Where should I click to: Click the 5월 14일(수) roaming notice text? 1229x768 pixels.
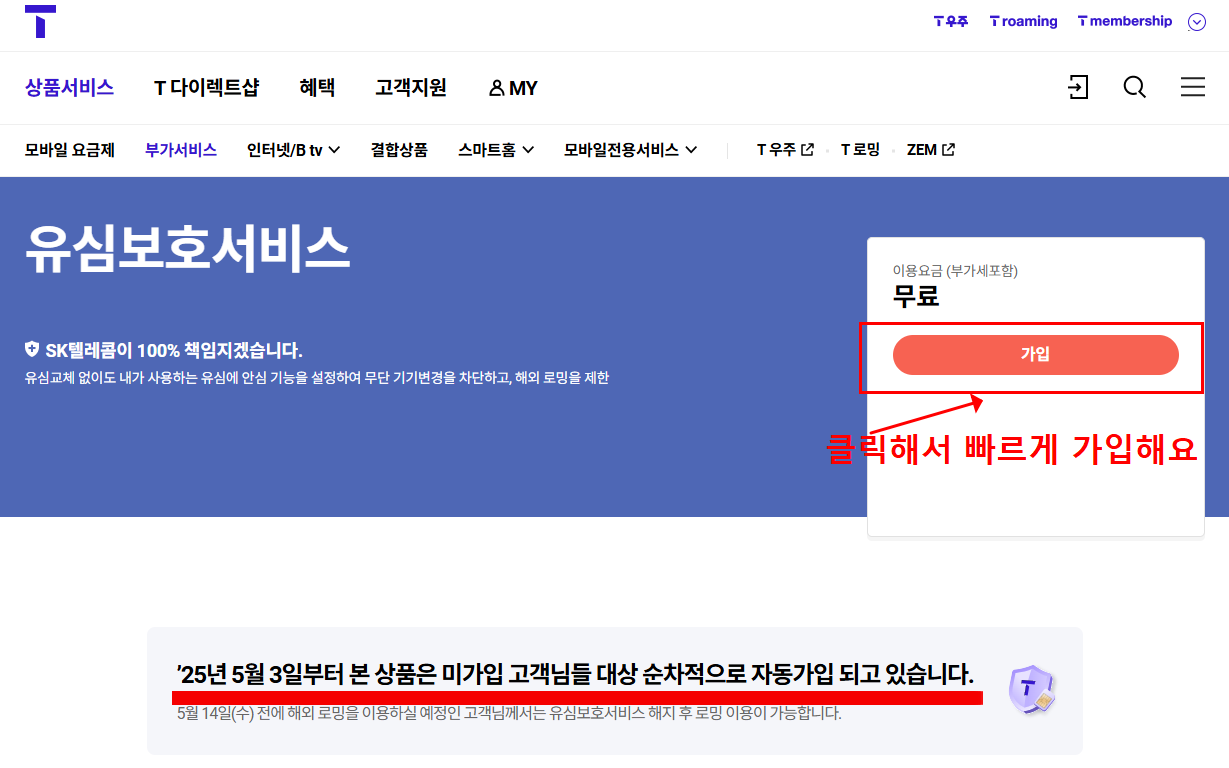[x=509, y=713]
